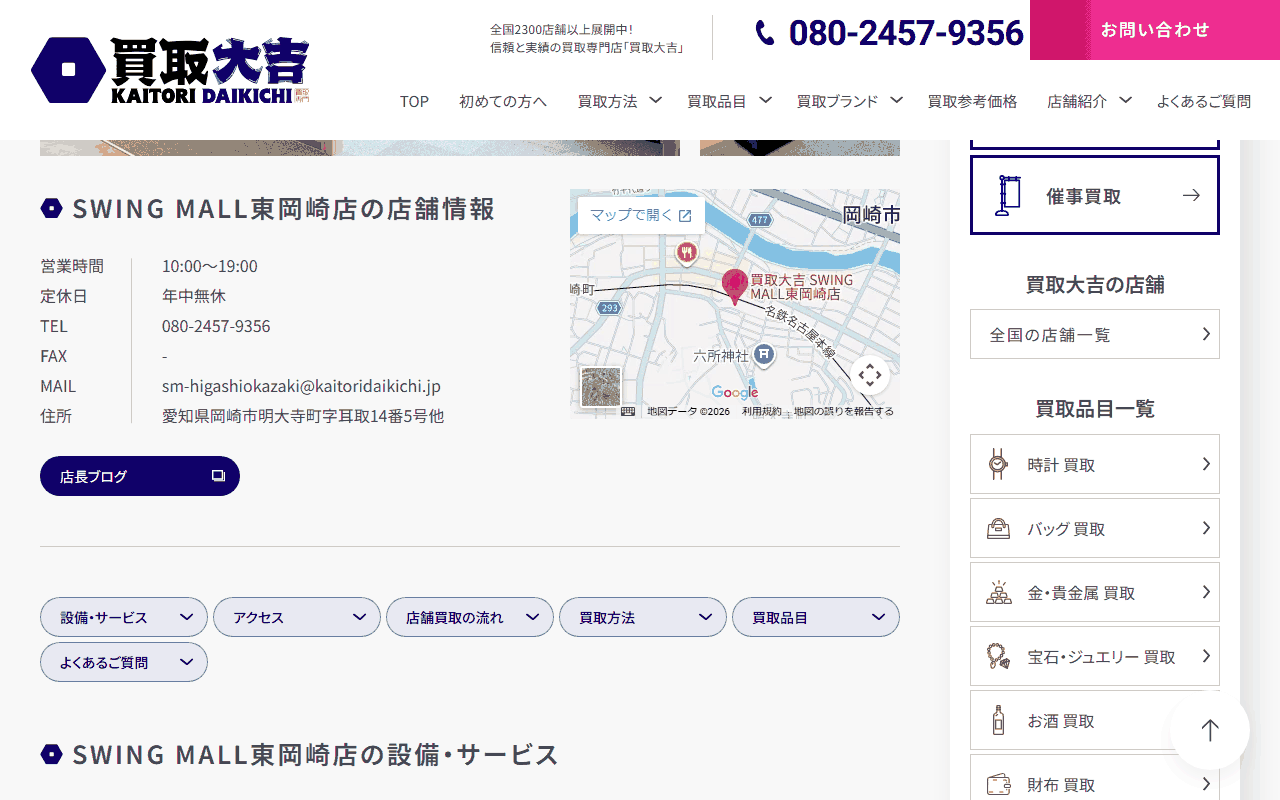Click the satellite layer thumbnail on map
Image resolution: width=1280 pixels, height=800 pixels.
click(601, 387)
